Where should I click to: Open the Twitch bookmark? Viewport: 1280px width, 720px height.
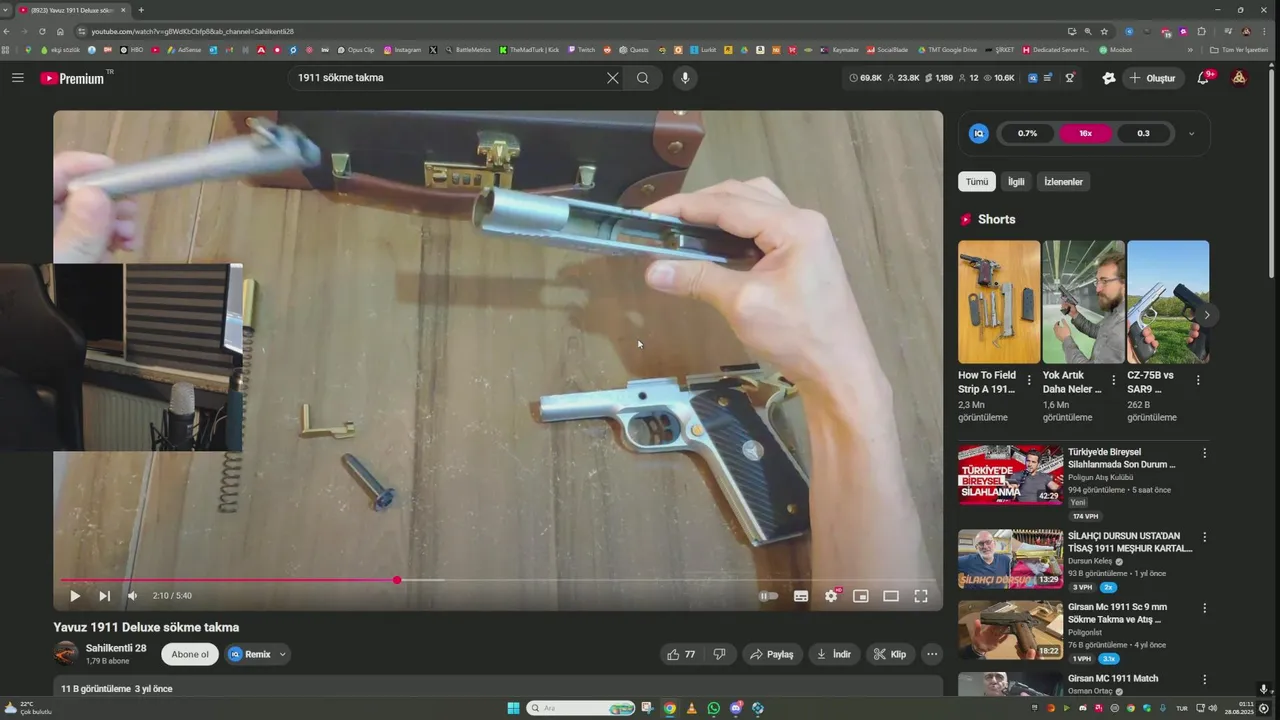(581, 50)
